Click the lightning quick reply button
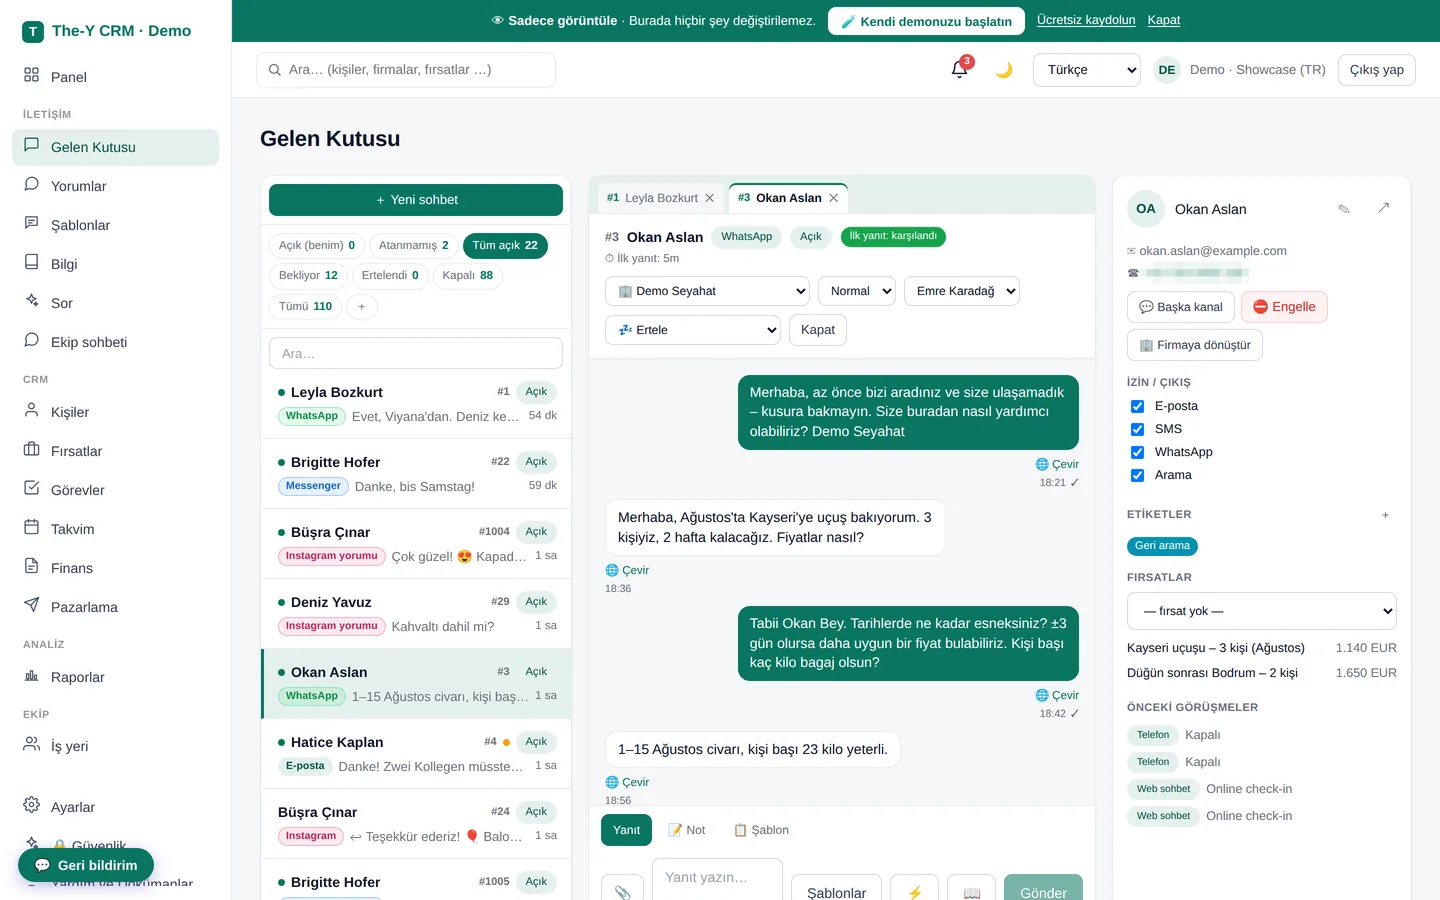This screenshot has width=1440, height=900. [914, 892]
